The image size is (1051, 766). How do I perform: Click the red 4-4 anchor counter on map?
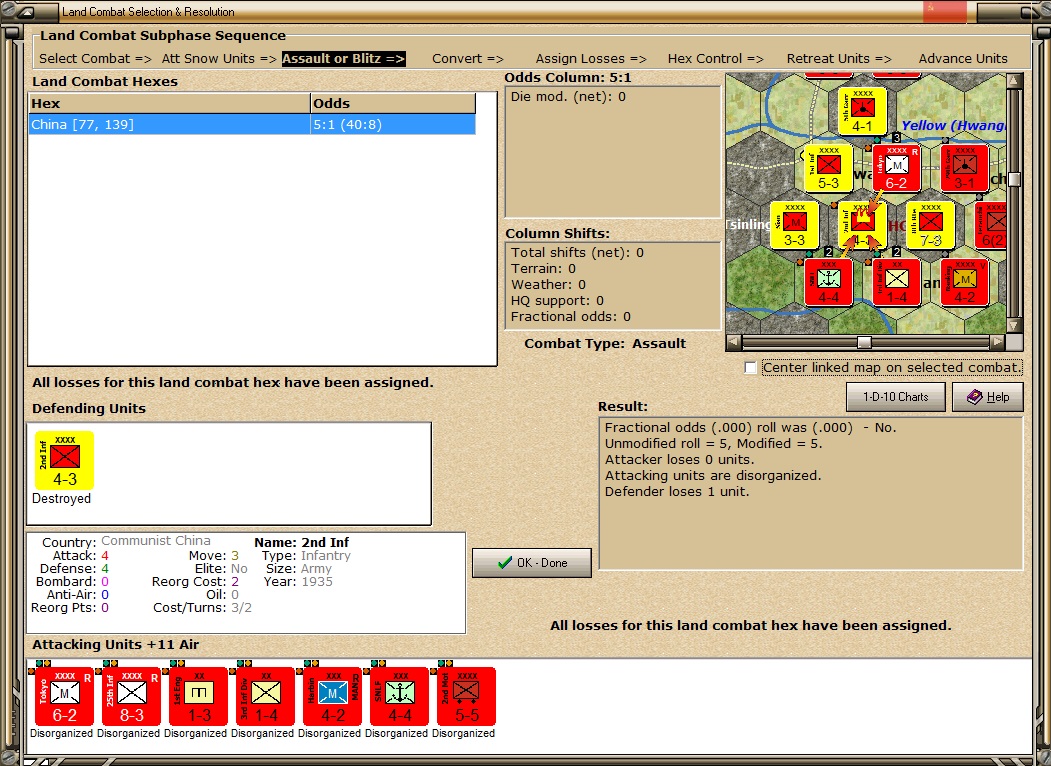[828, 282]
